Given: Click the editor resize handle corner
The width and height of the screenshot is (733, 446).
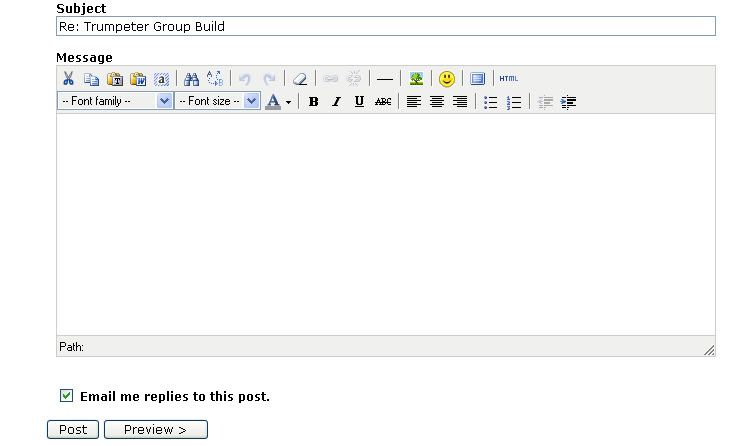Looking at the screenshot, I should (709, 350).
